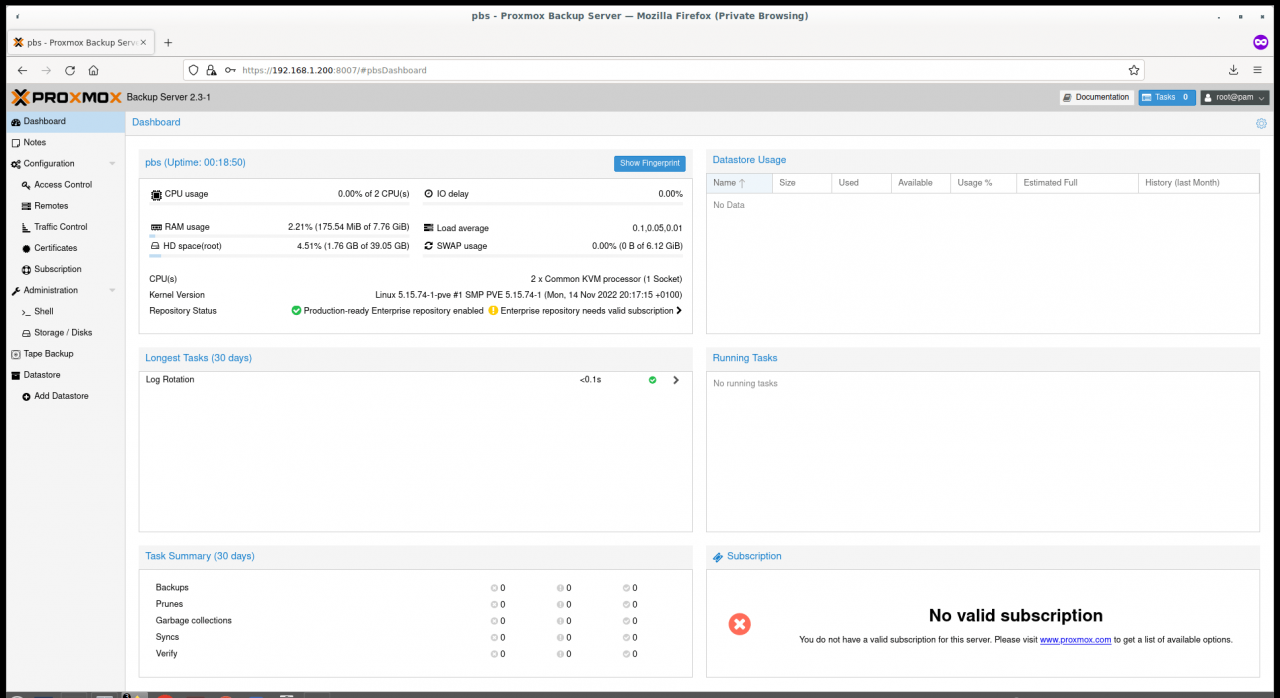Expand the Log Rotation task details

pos(675,380)
